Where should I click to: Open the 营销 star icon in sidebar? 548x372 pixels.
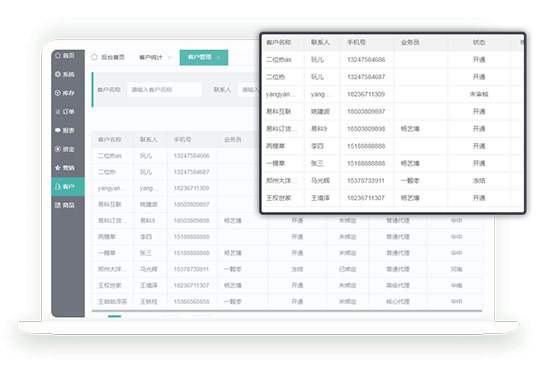point(58,168)
